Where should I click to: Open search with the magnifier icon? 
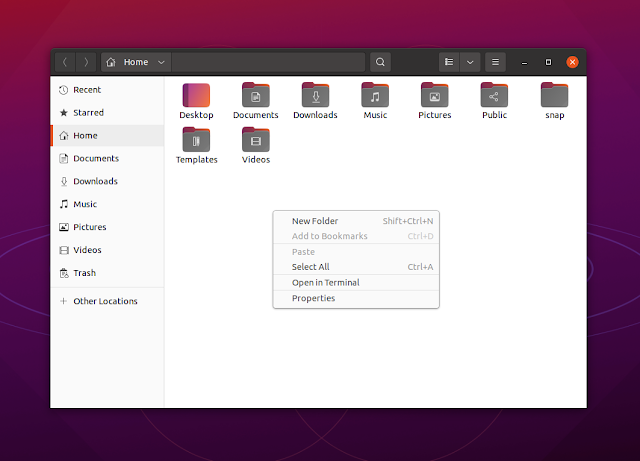point(380,62)
